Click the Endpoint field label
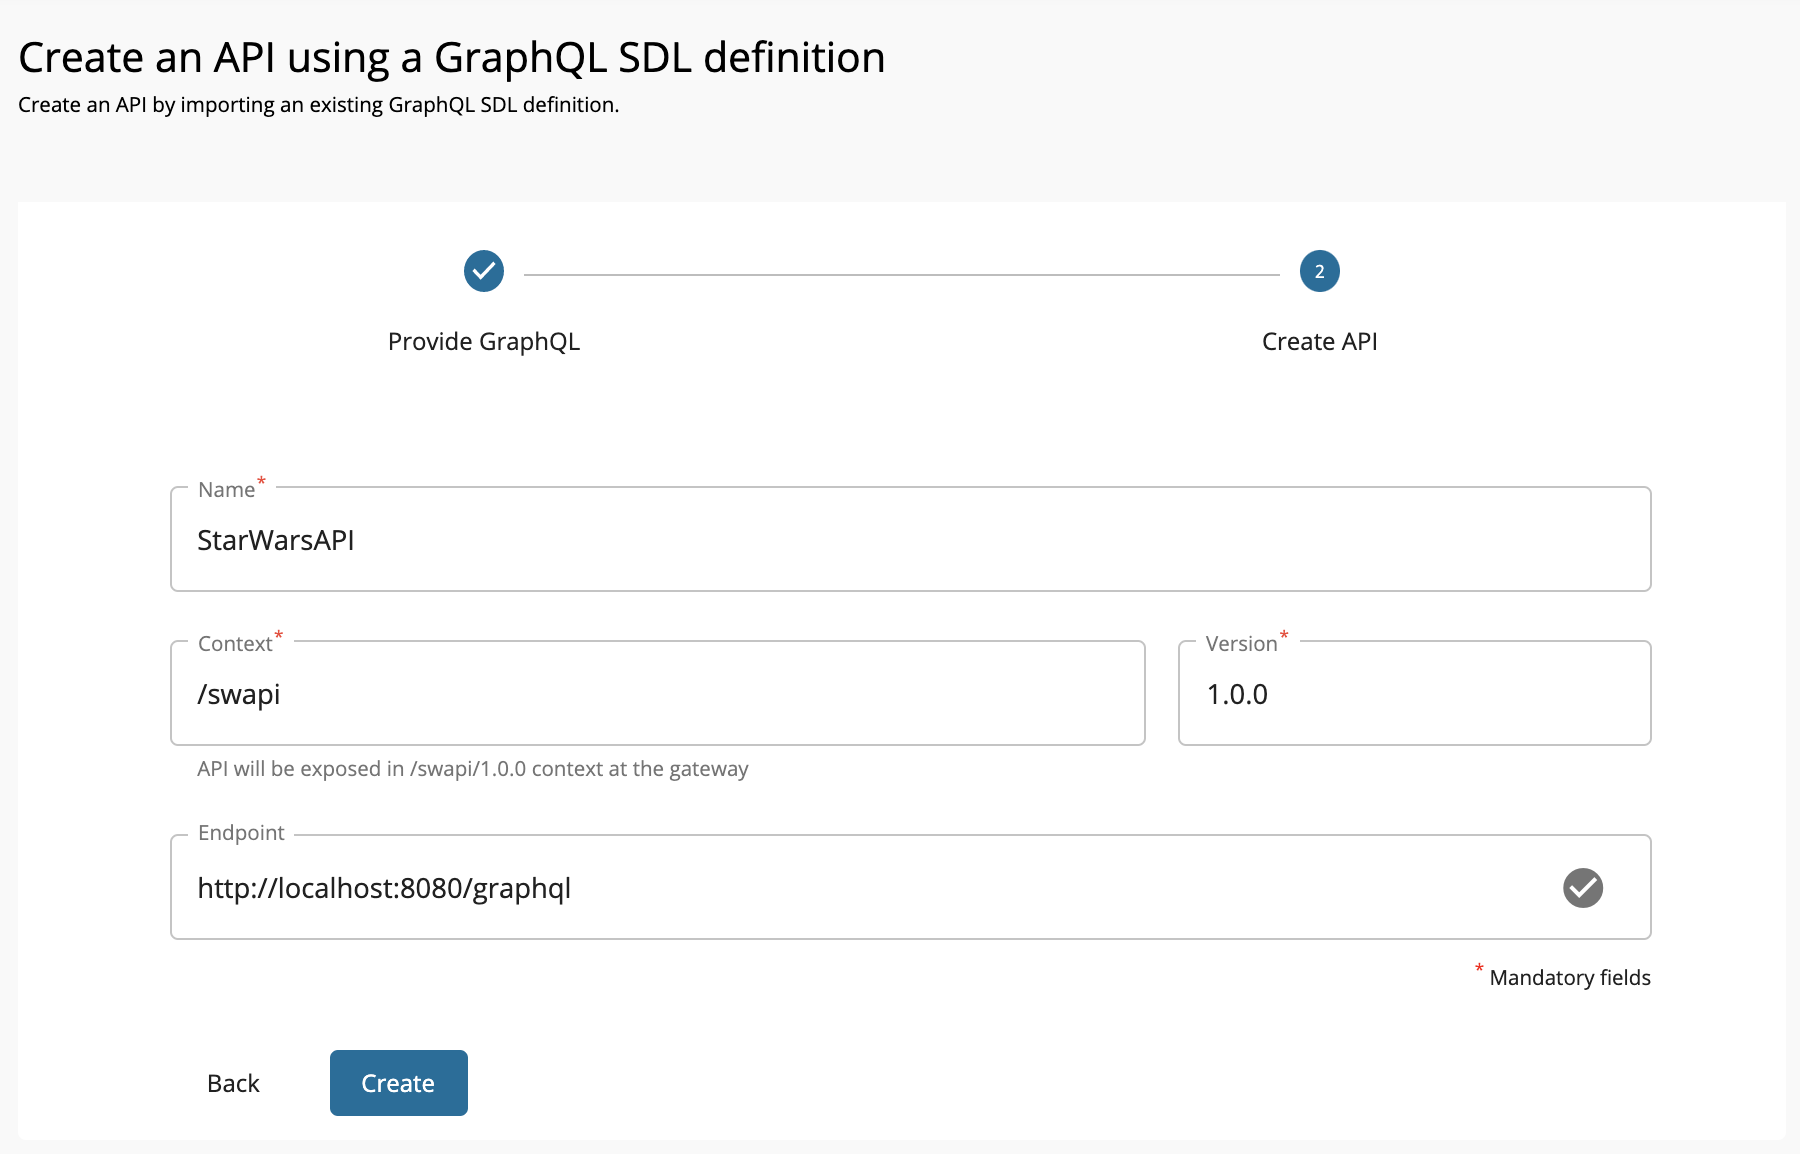 [x=241, y=833]
